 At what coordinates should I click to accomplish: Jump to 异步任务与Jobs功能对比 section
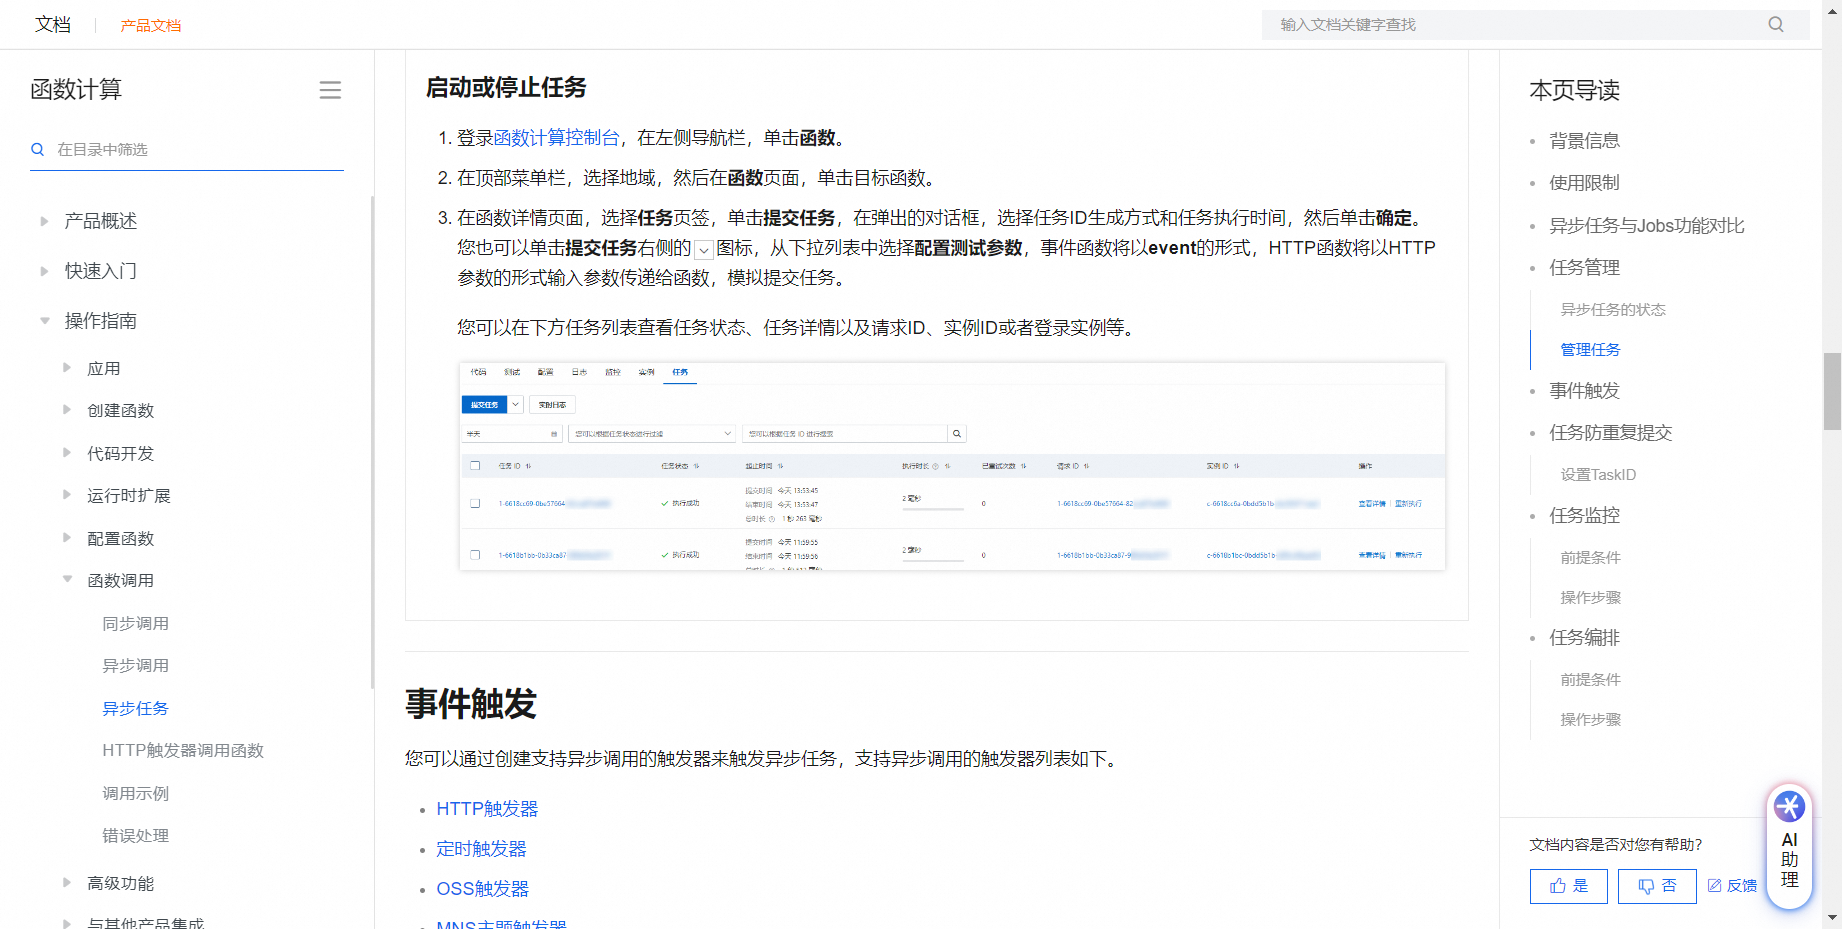(x=1646, y=226)
